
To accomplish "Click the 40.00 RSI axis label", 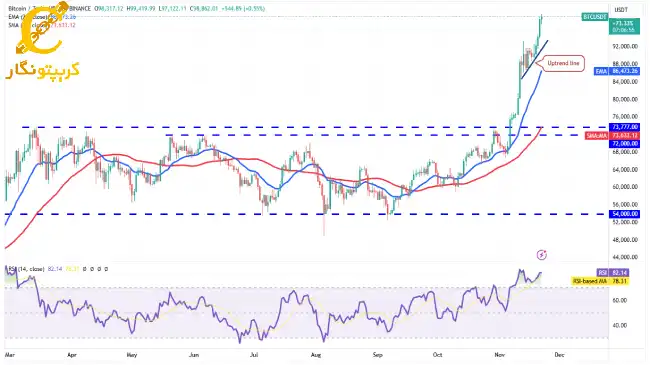I will tap(619, 325).
